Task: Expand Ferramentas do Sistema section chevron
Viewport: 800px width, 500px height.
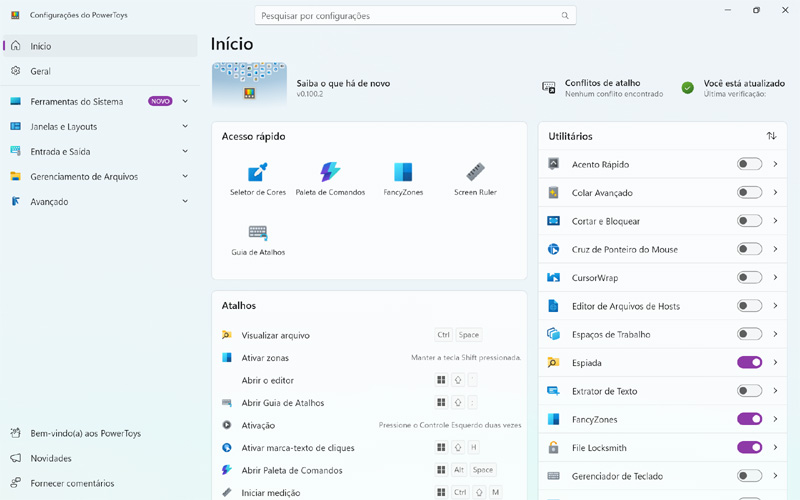Action: (185, 101)
